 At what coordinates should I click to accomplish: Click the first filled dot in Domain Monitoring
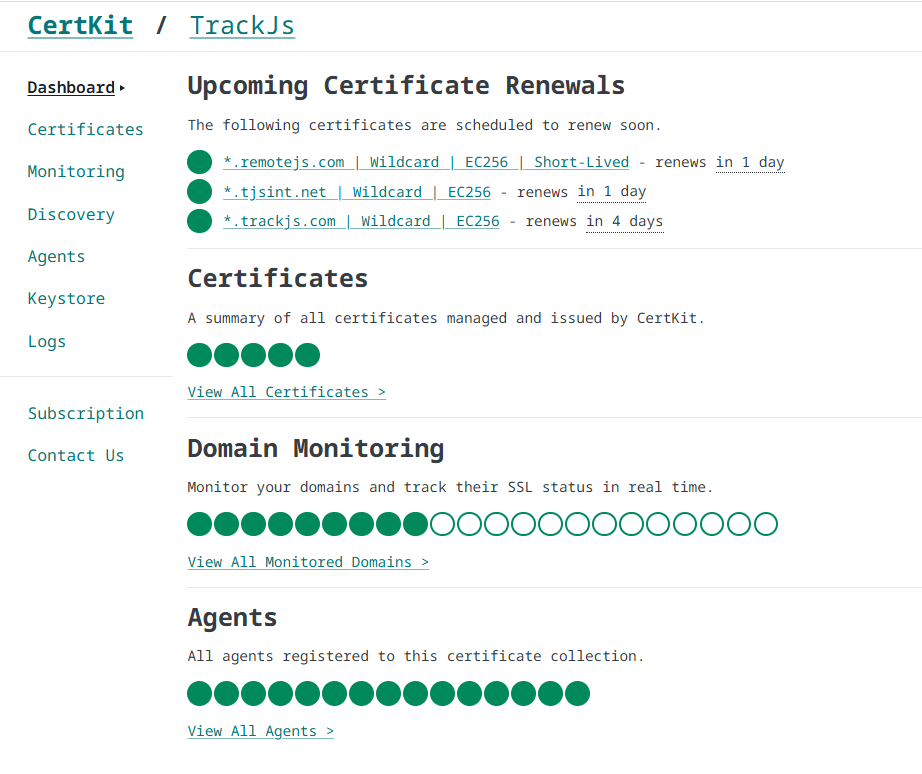(199, 524)
